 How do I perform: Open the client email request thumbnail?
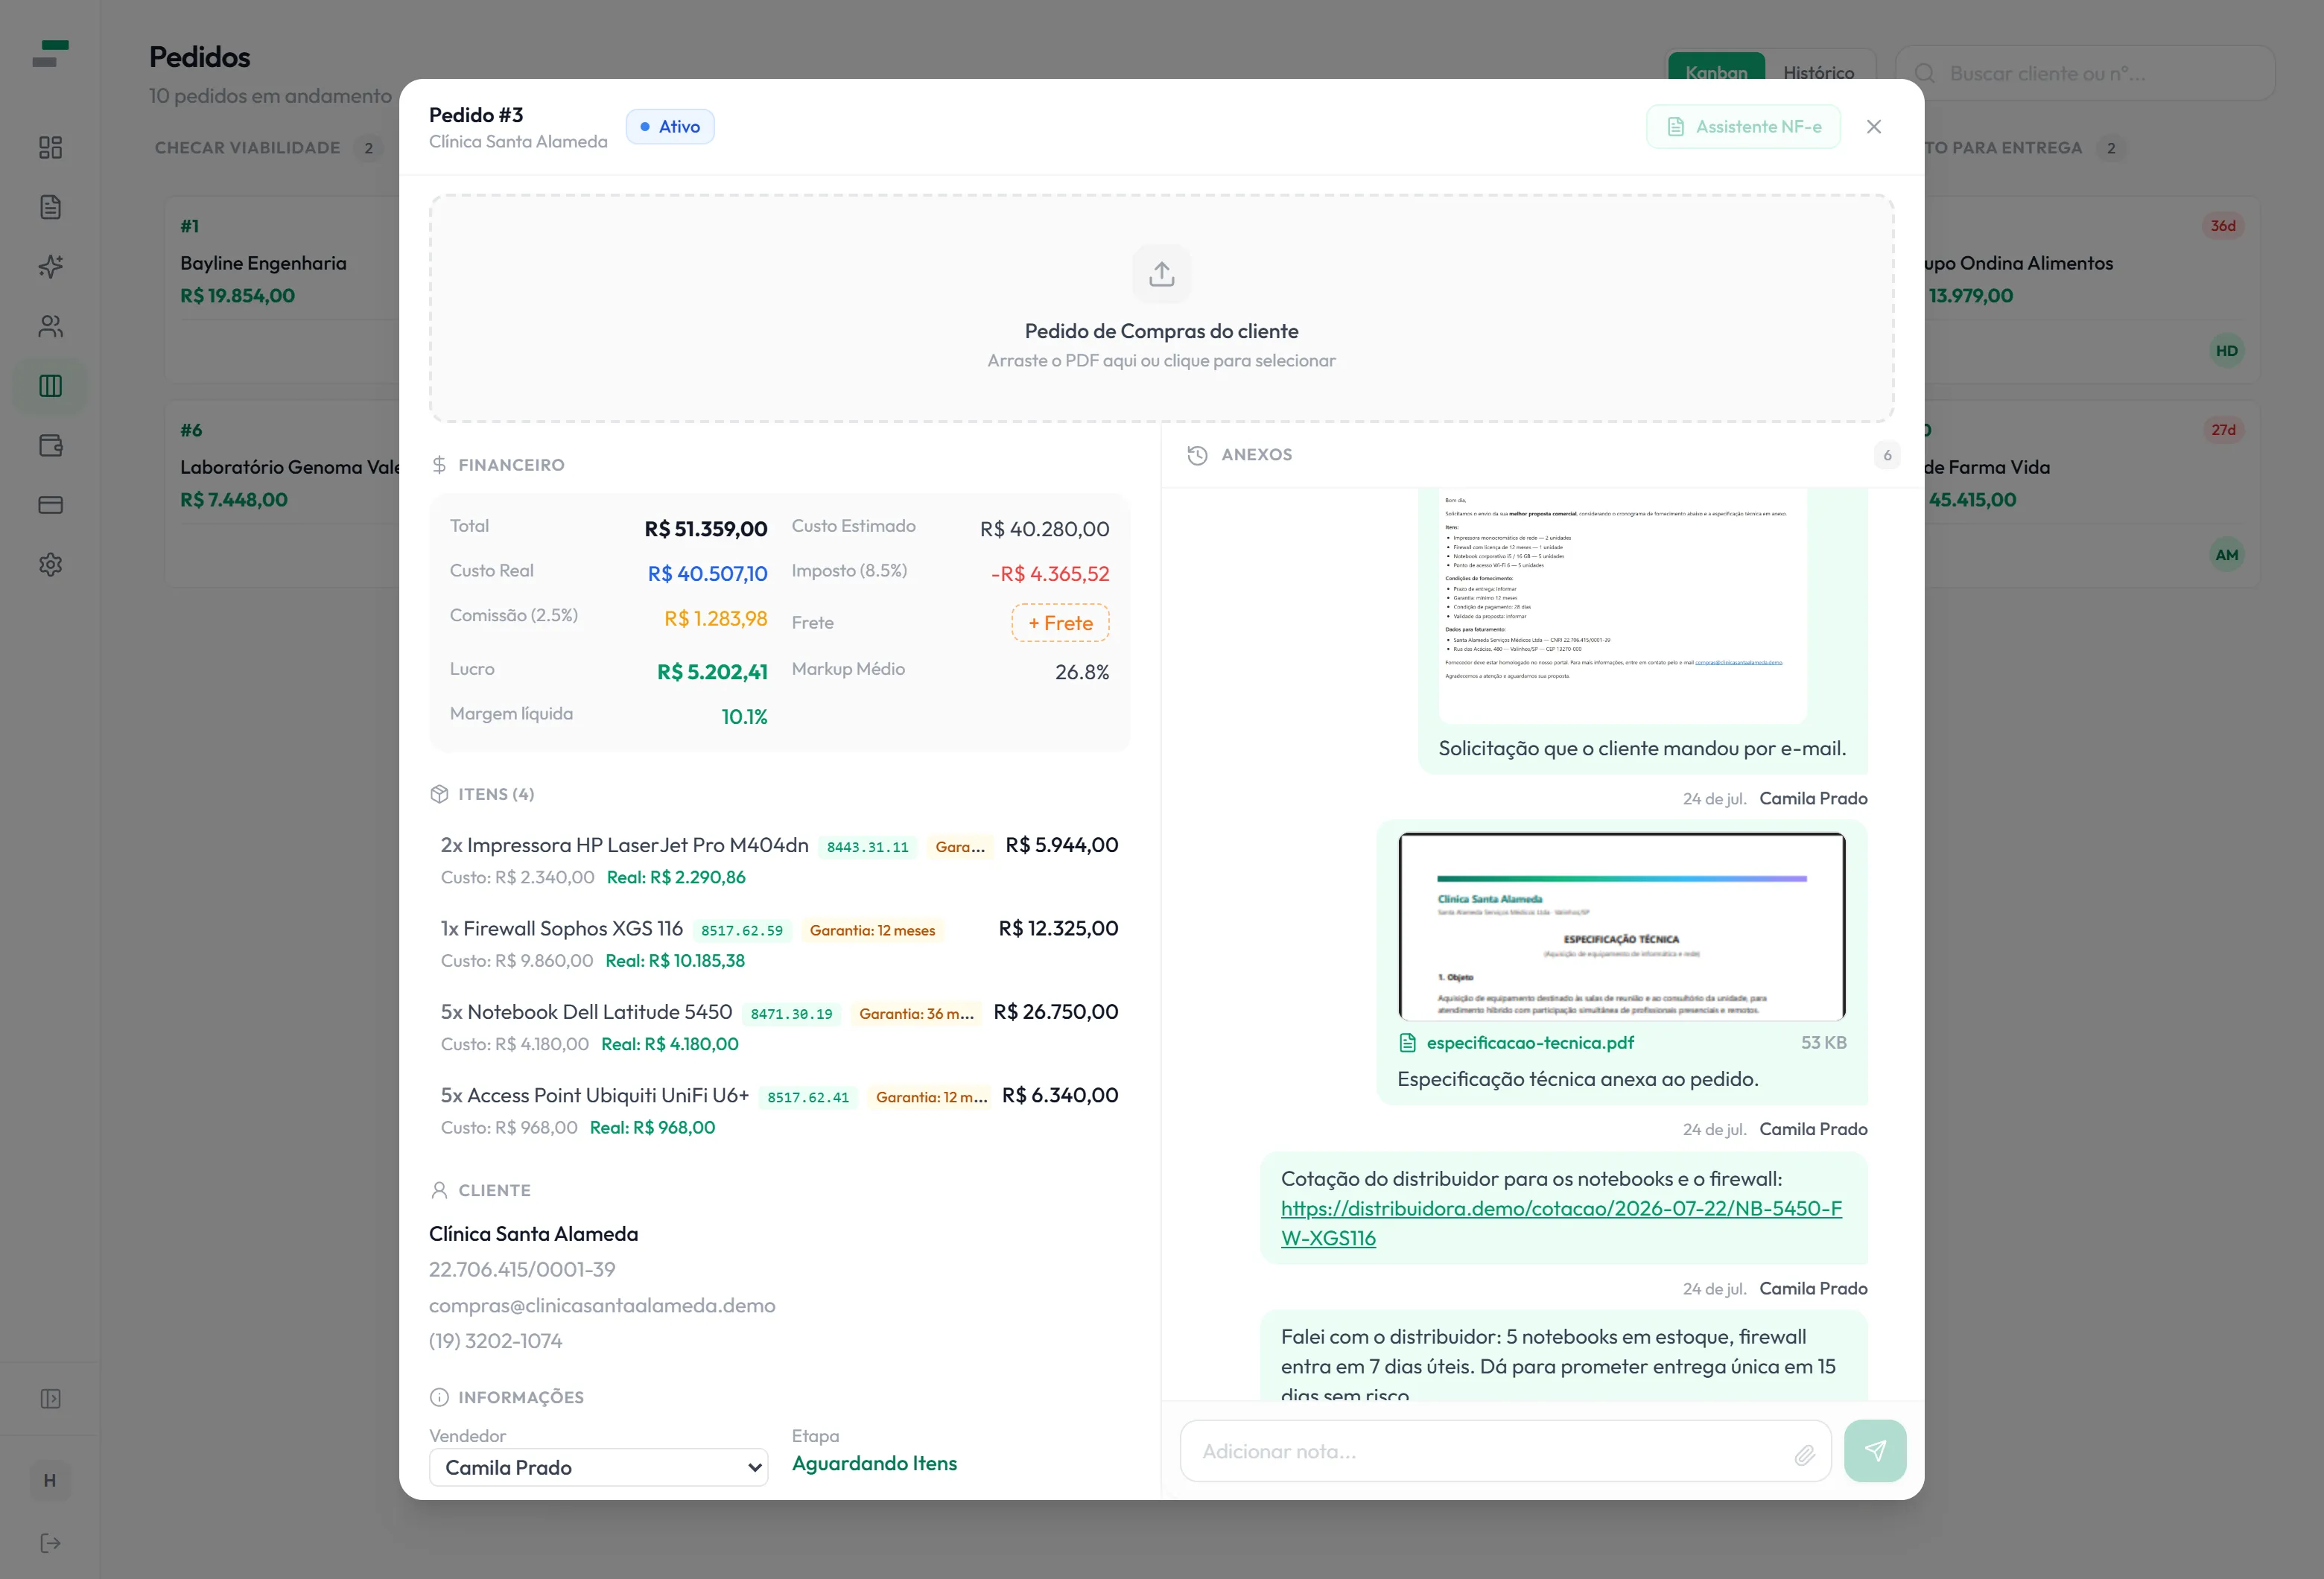pyautogui.click(x=1622, y=605)
